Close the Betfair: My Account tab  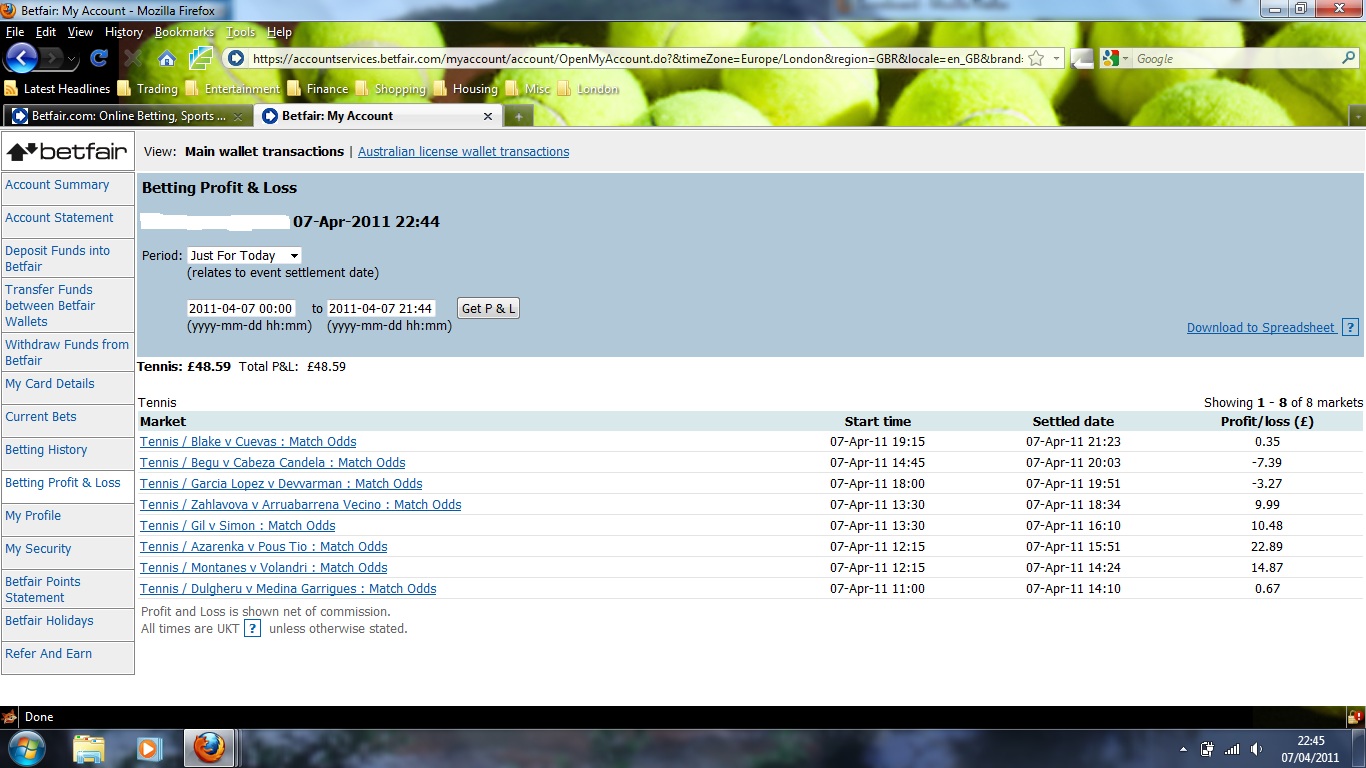488,116
